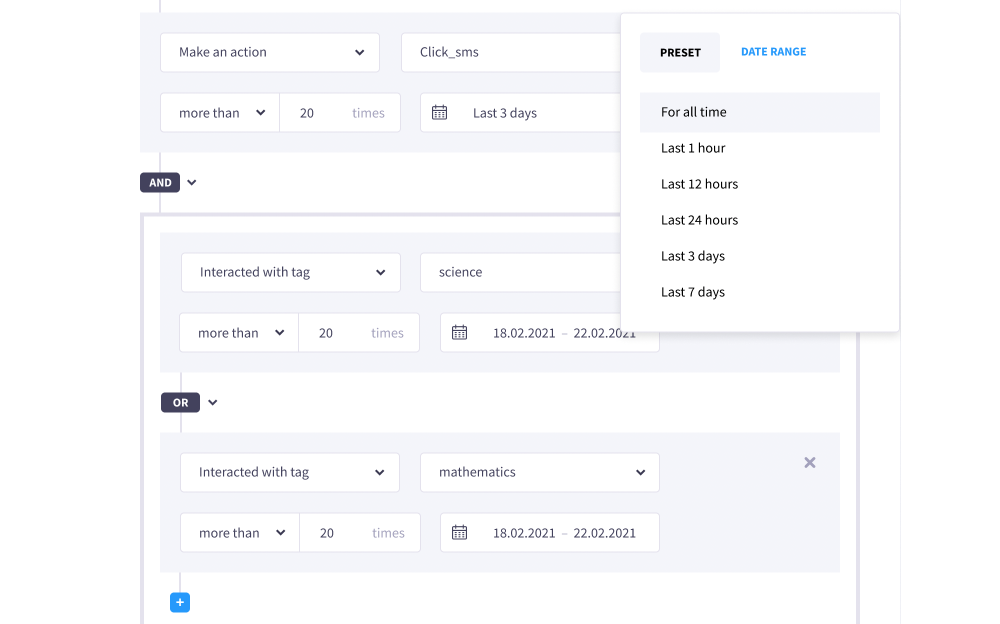Image resolution: width=1000 pixels, height=624 pixels.
Task: Click the calendar icon beside Last 3 days
Action: (x=439, y=113)
